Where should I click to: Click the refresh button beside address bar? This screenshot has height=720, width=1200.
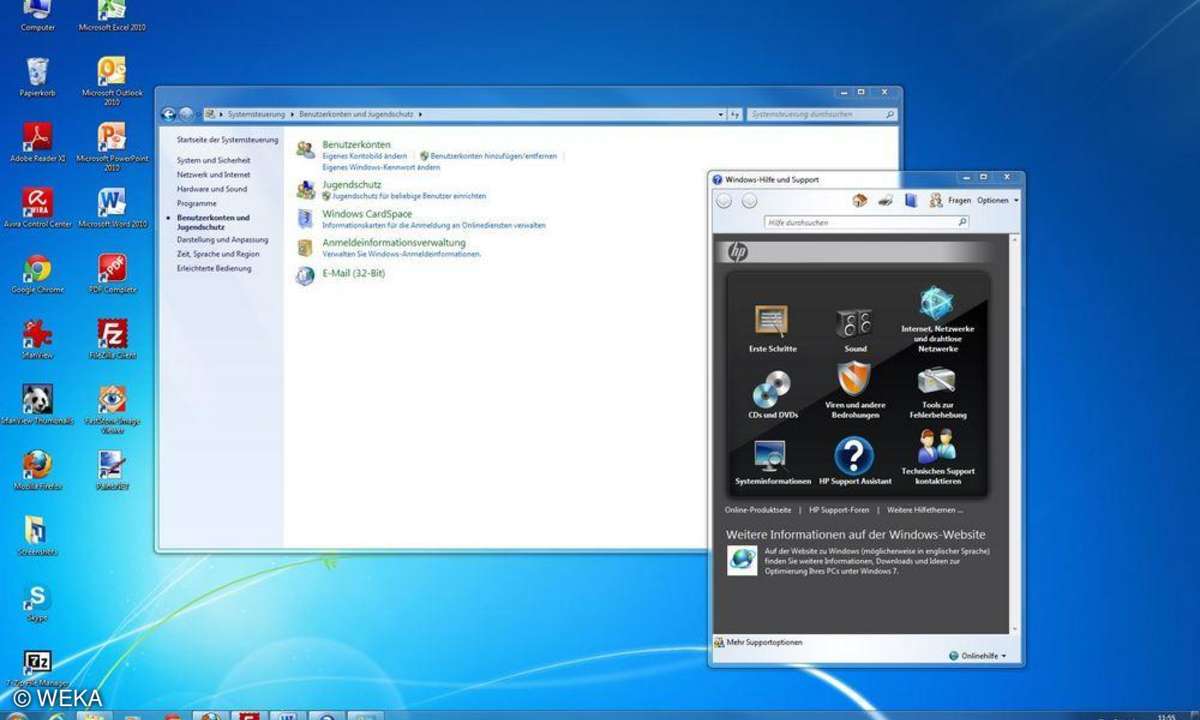734,115
